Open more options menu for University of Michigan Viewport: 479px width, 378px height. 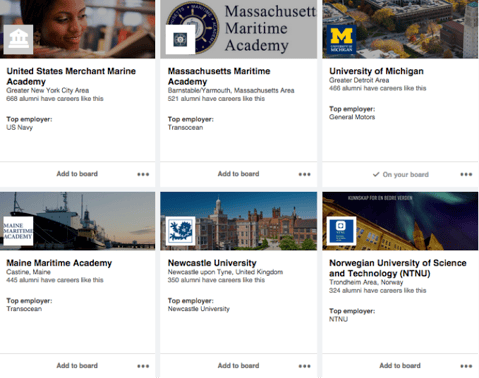tap(466, 174)
